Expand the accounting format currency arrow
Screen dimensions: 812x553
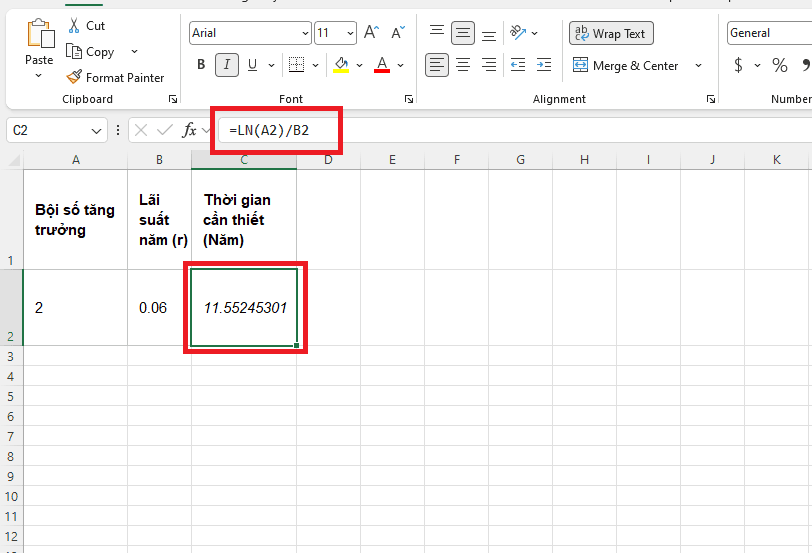point(757,65)
